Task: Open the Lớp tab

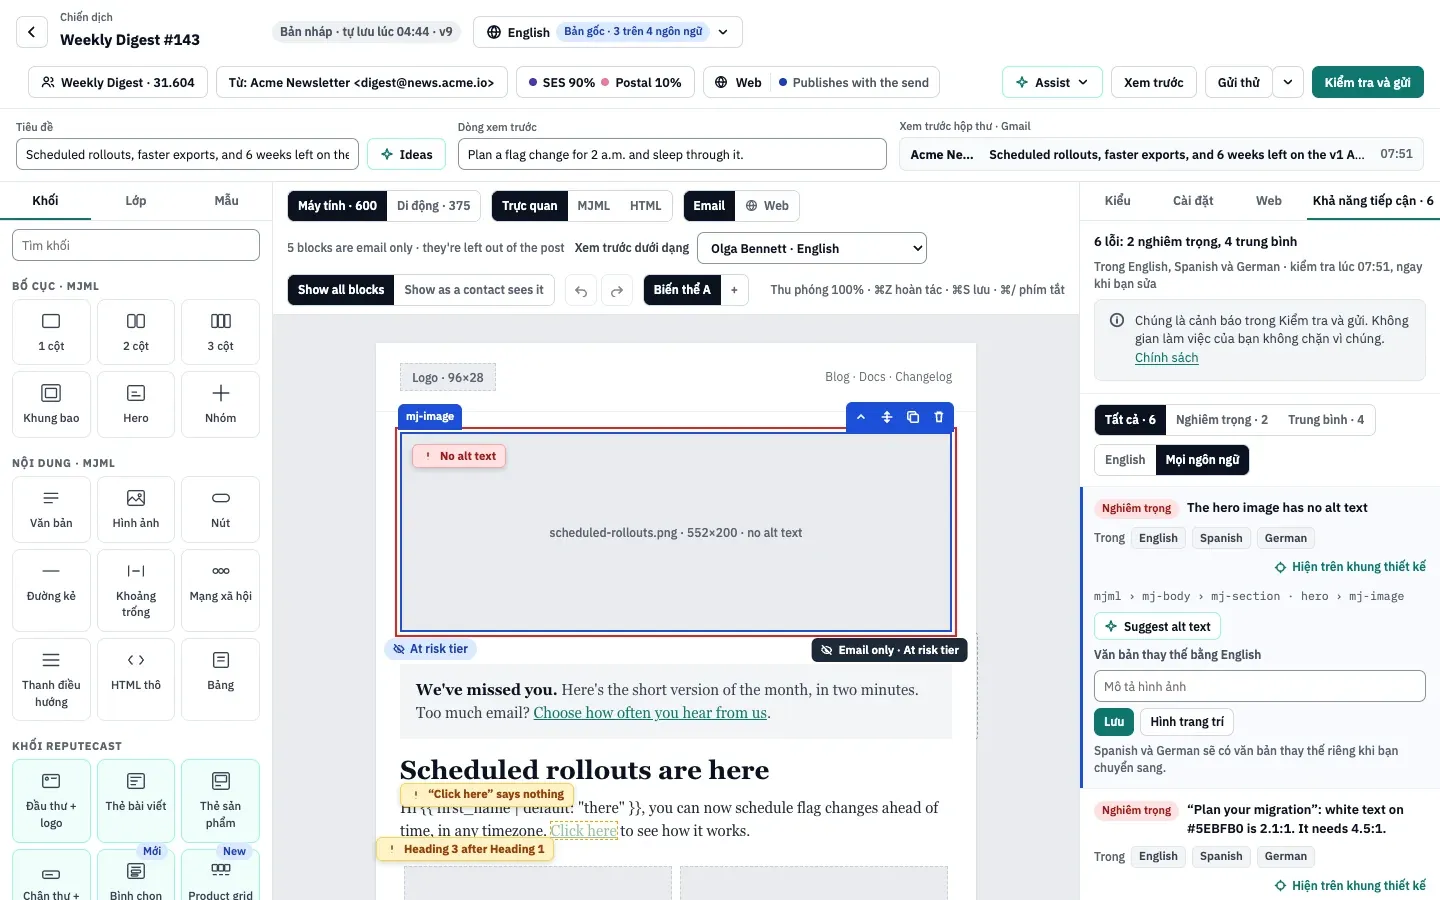Action: click(x=136, y=200)
